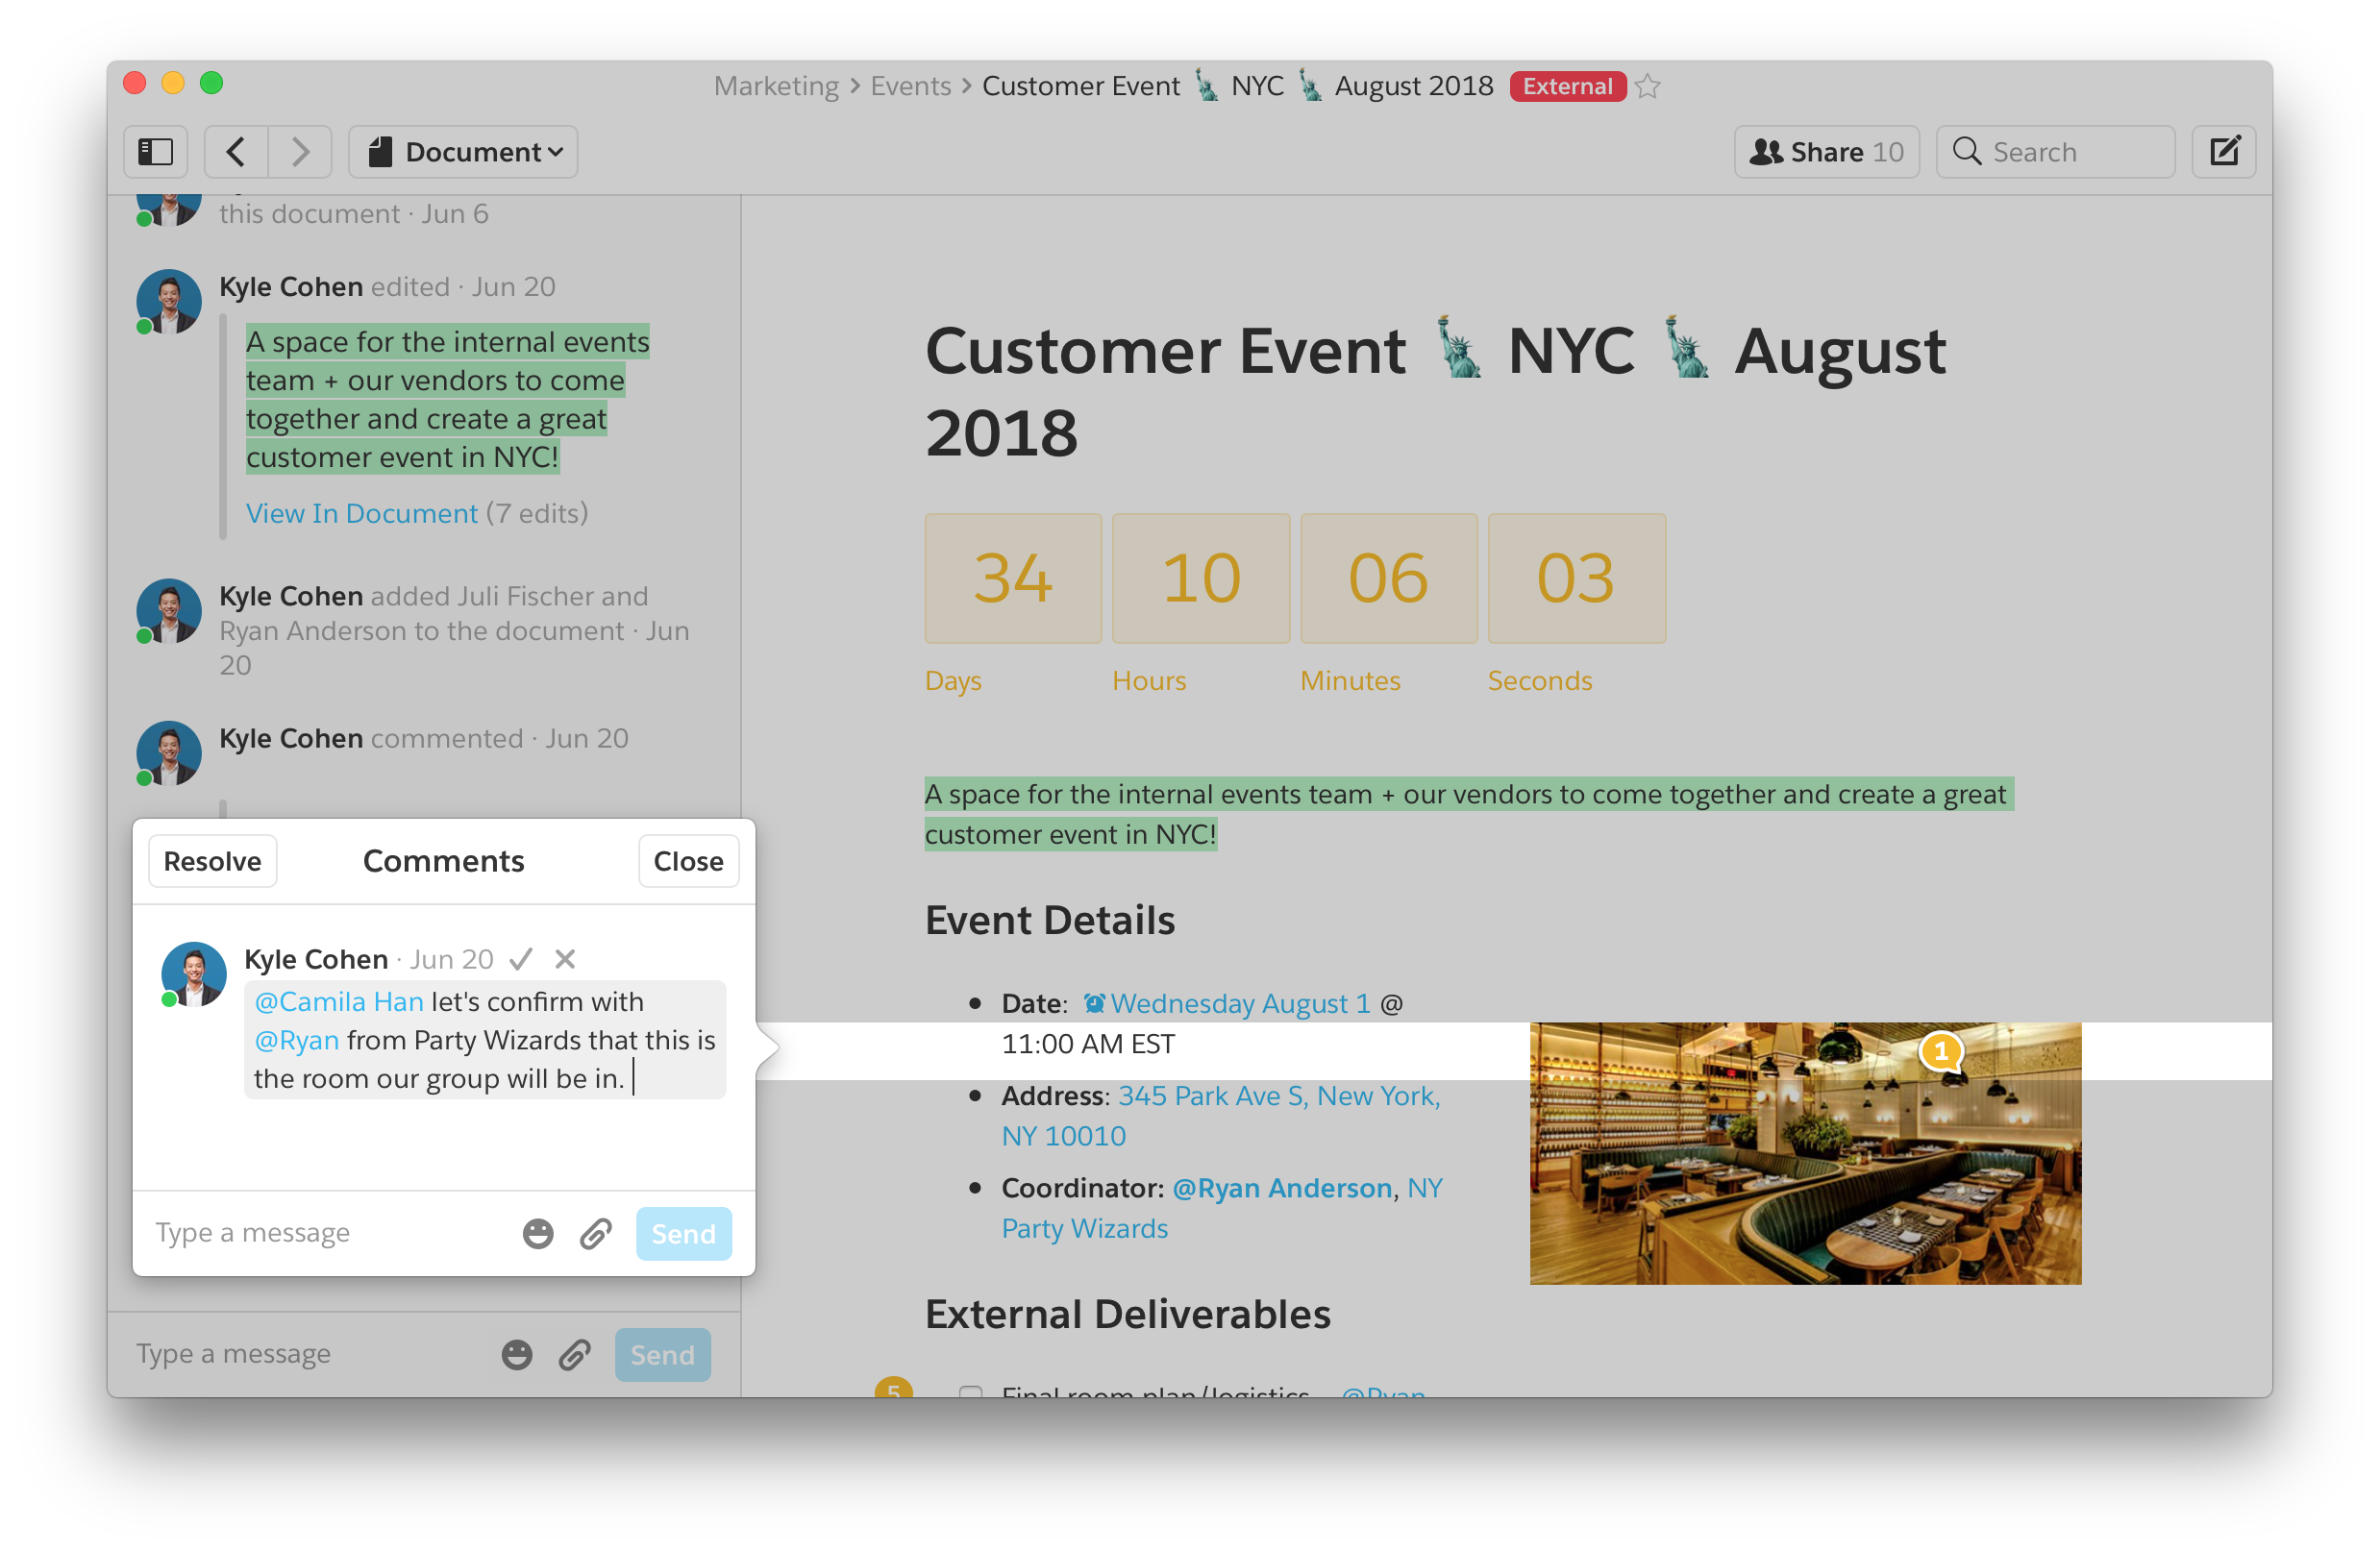
Task: Delete Kyle's comment with the X
Action: click(565, 959)
